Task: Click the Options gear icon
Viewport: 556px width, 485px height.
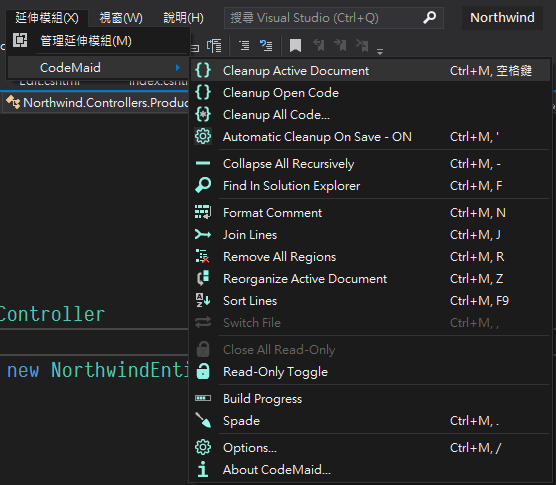Action: (203, 447)
